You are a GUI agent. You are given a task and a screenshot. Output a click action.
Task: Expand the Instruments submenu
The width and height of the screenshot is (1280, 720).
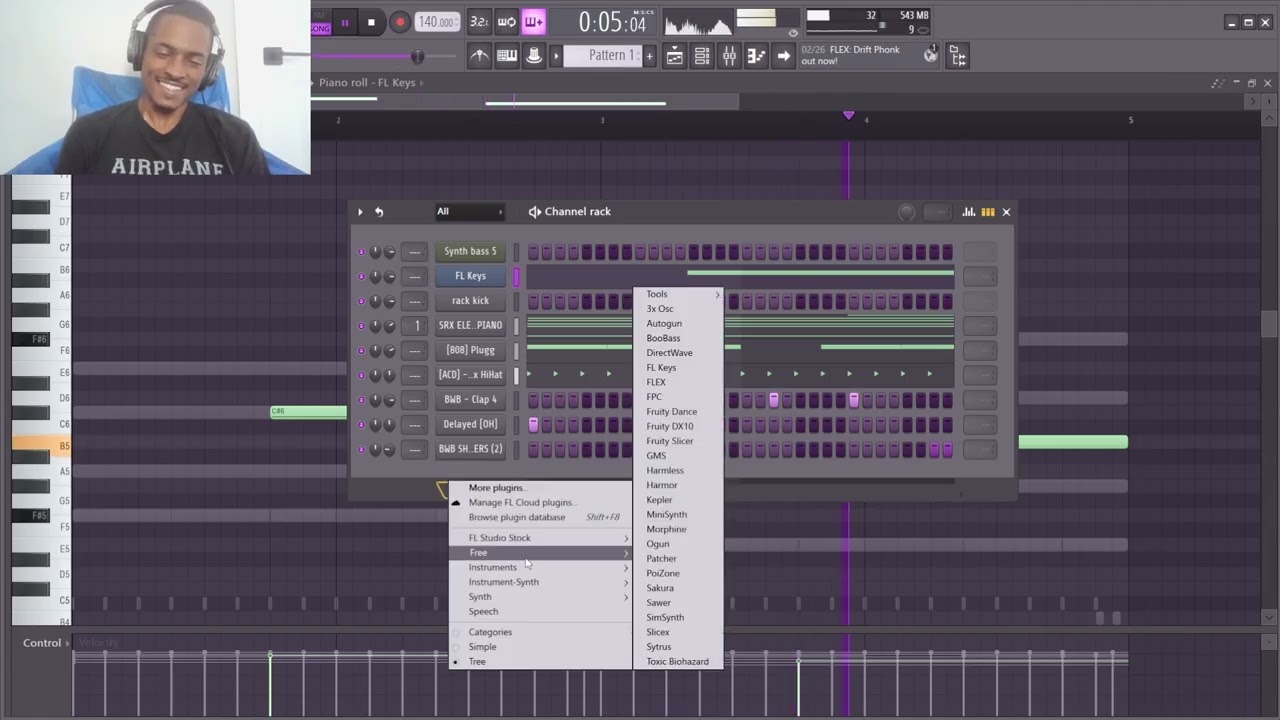(x=540, y=568)
